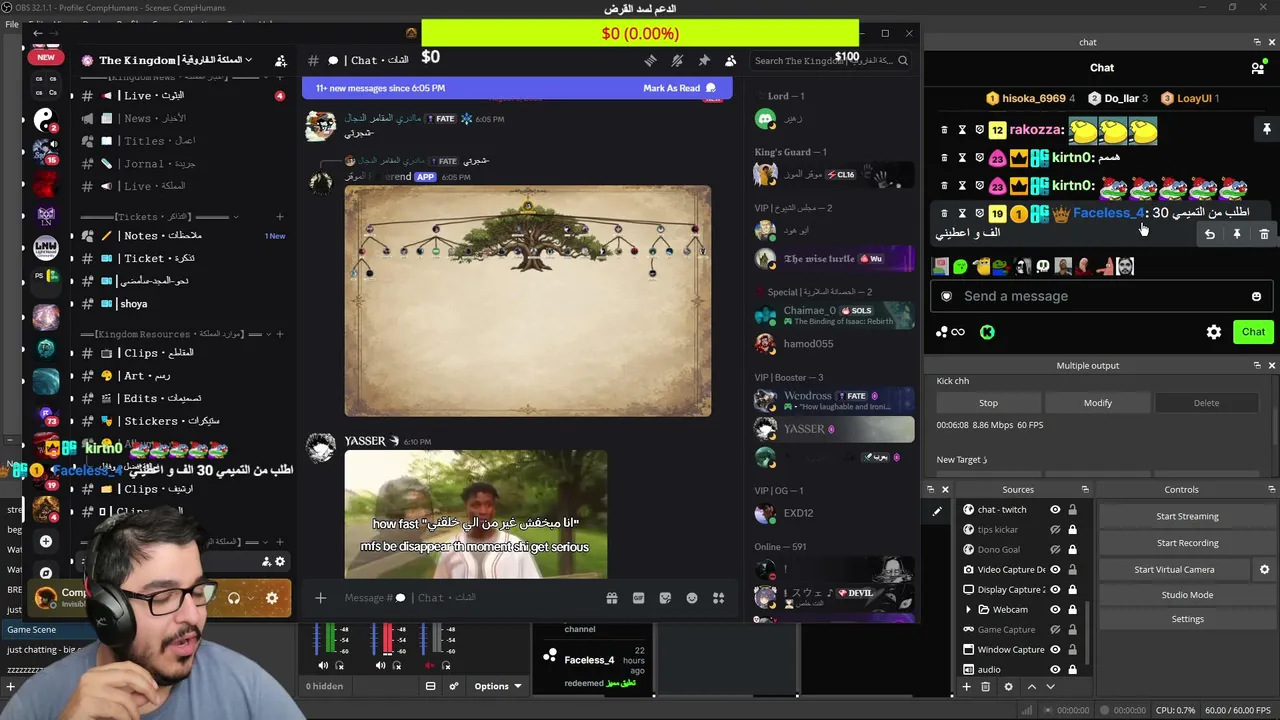Ban rakozza using the shield icon
This screenshot has width=1280, height=720.
(979, 130)
